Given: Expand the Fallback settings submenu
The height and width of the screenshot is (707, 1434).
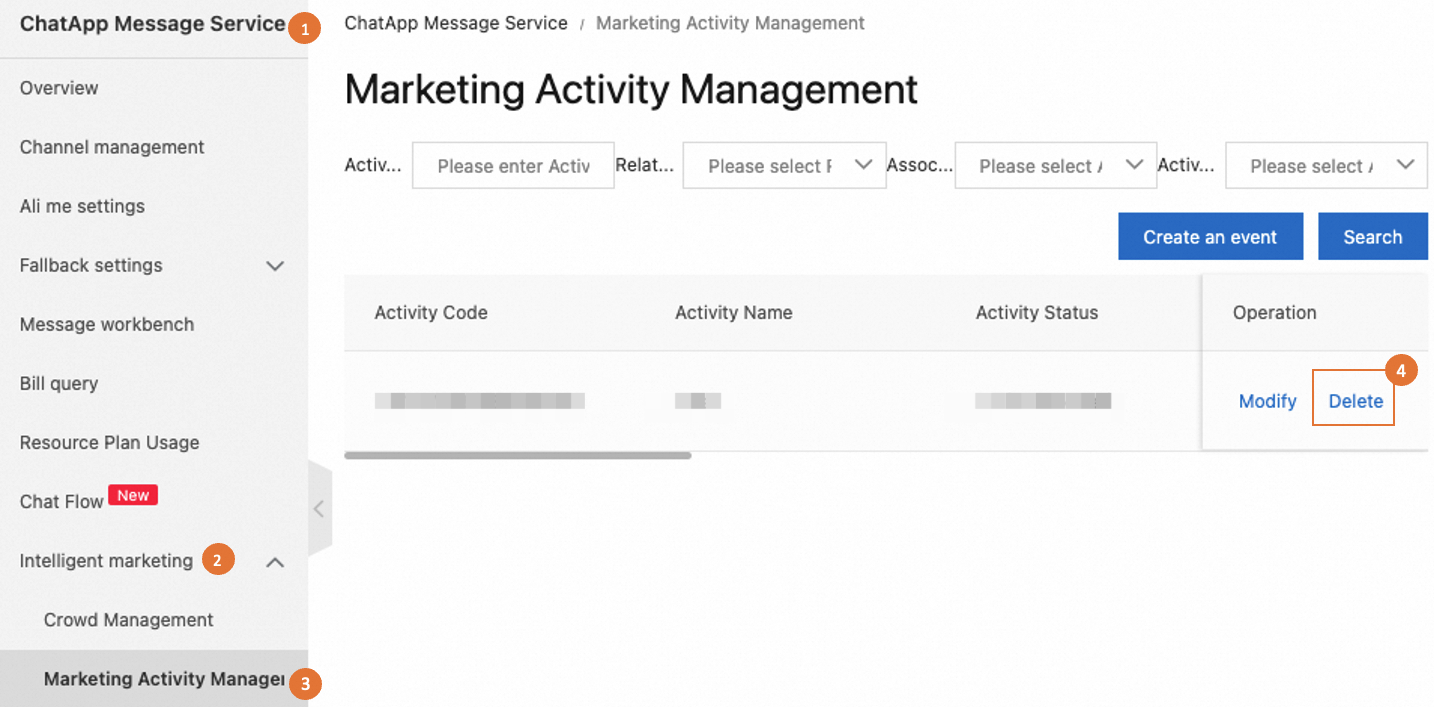Looking at the screenshot, I should pos(275,266).
